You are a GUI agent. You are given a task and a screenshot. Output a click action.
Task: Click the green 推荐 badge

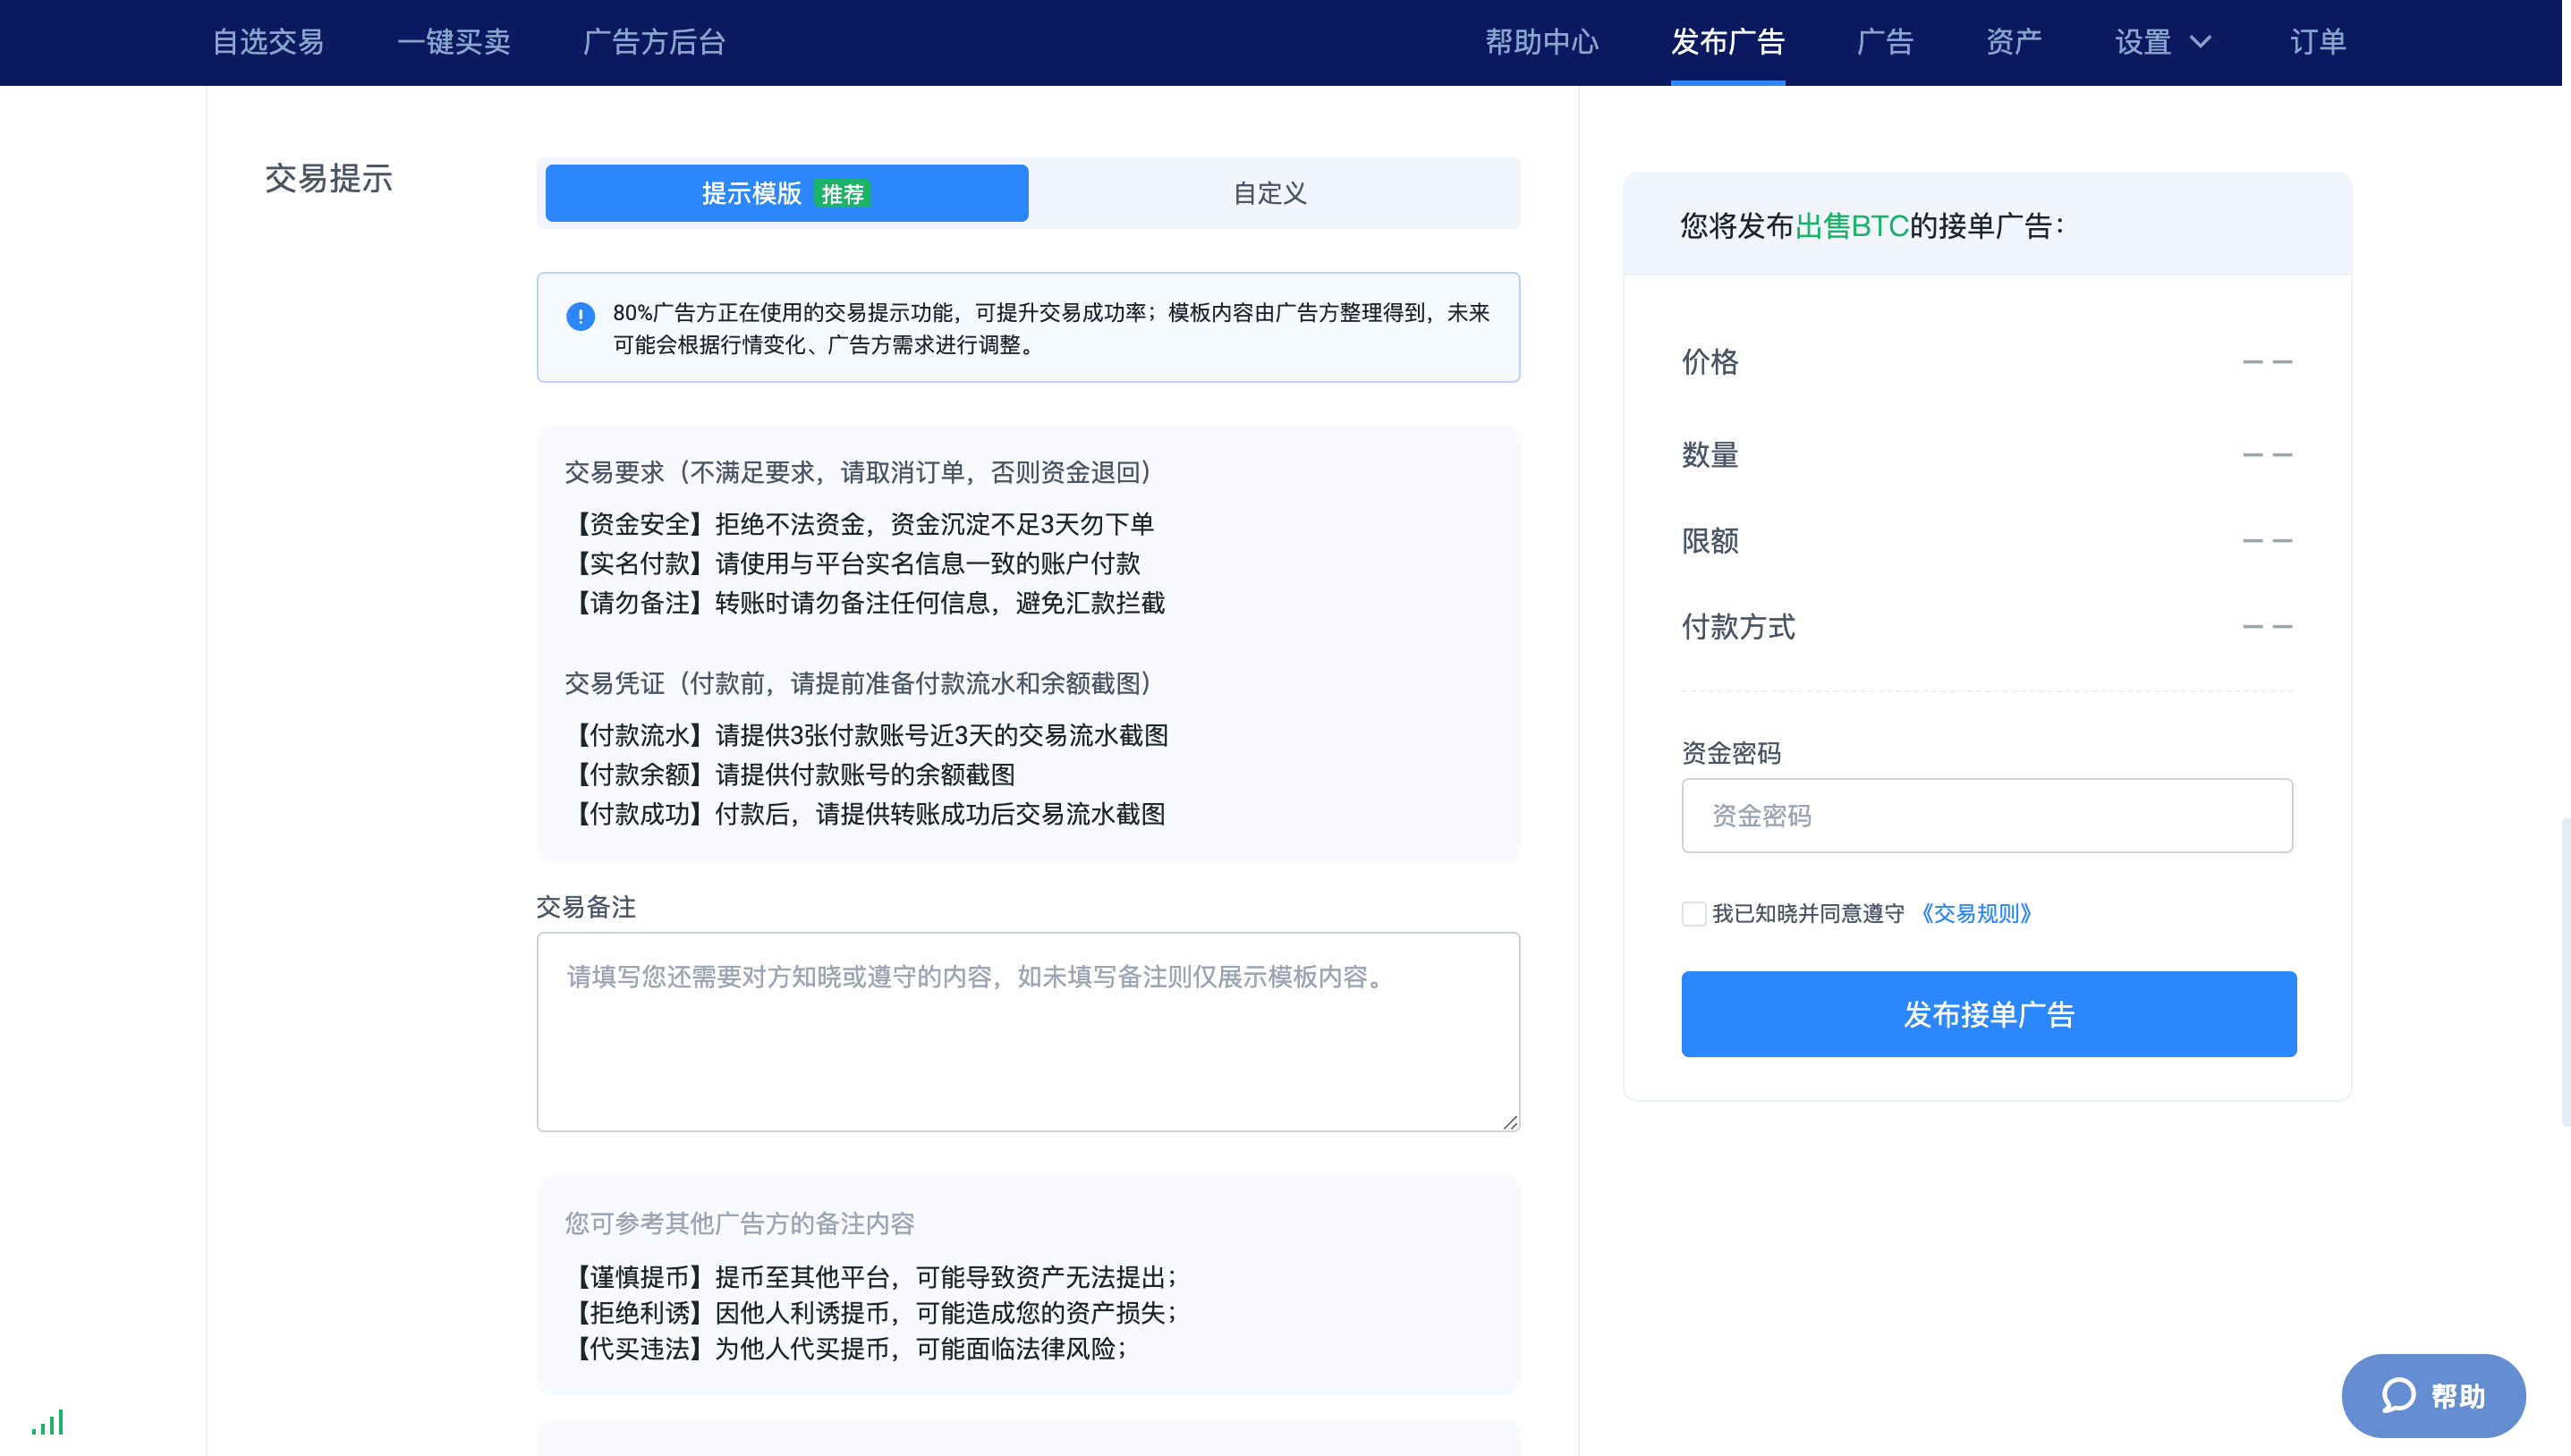tap(841, 194)
